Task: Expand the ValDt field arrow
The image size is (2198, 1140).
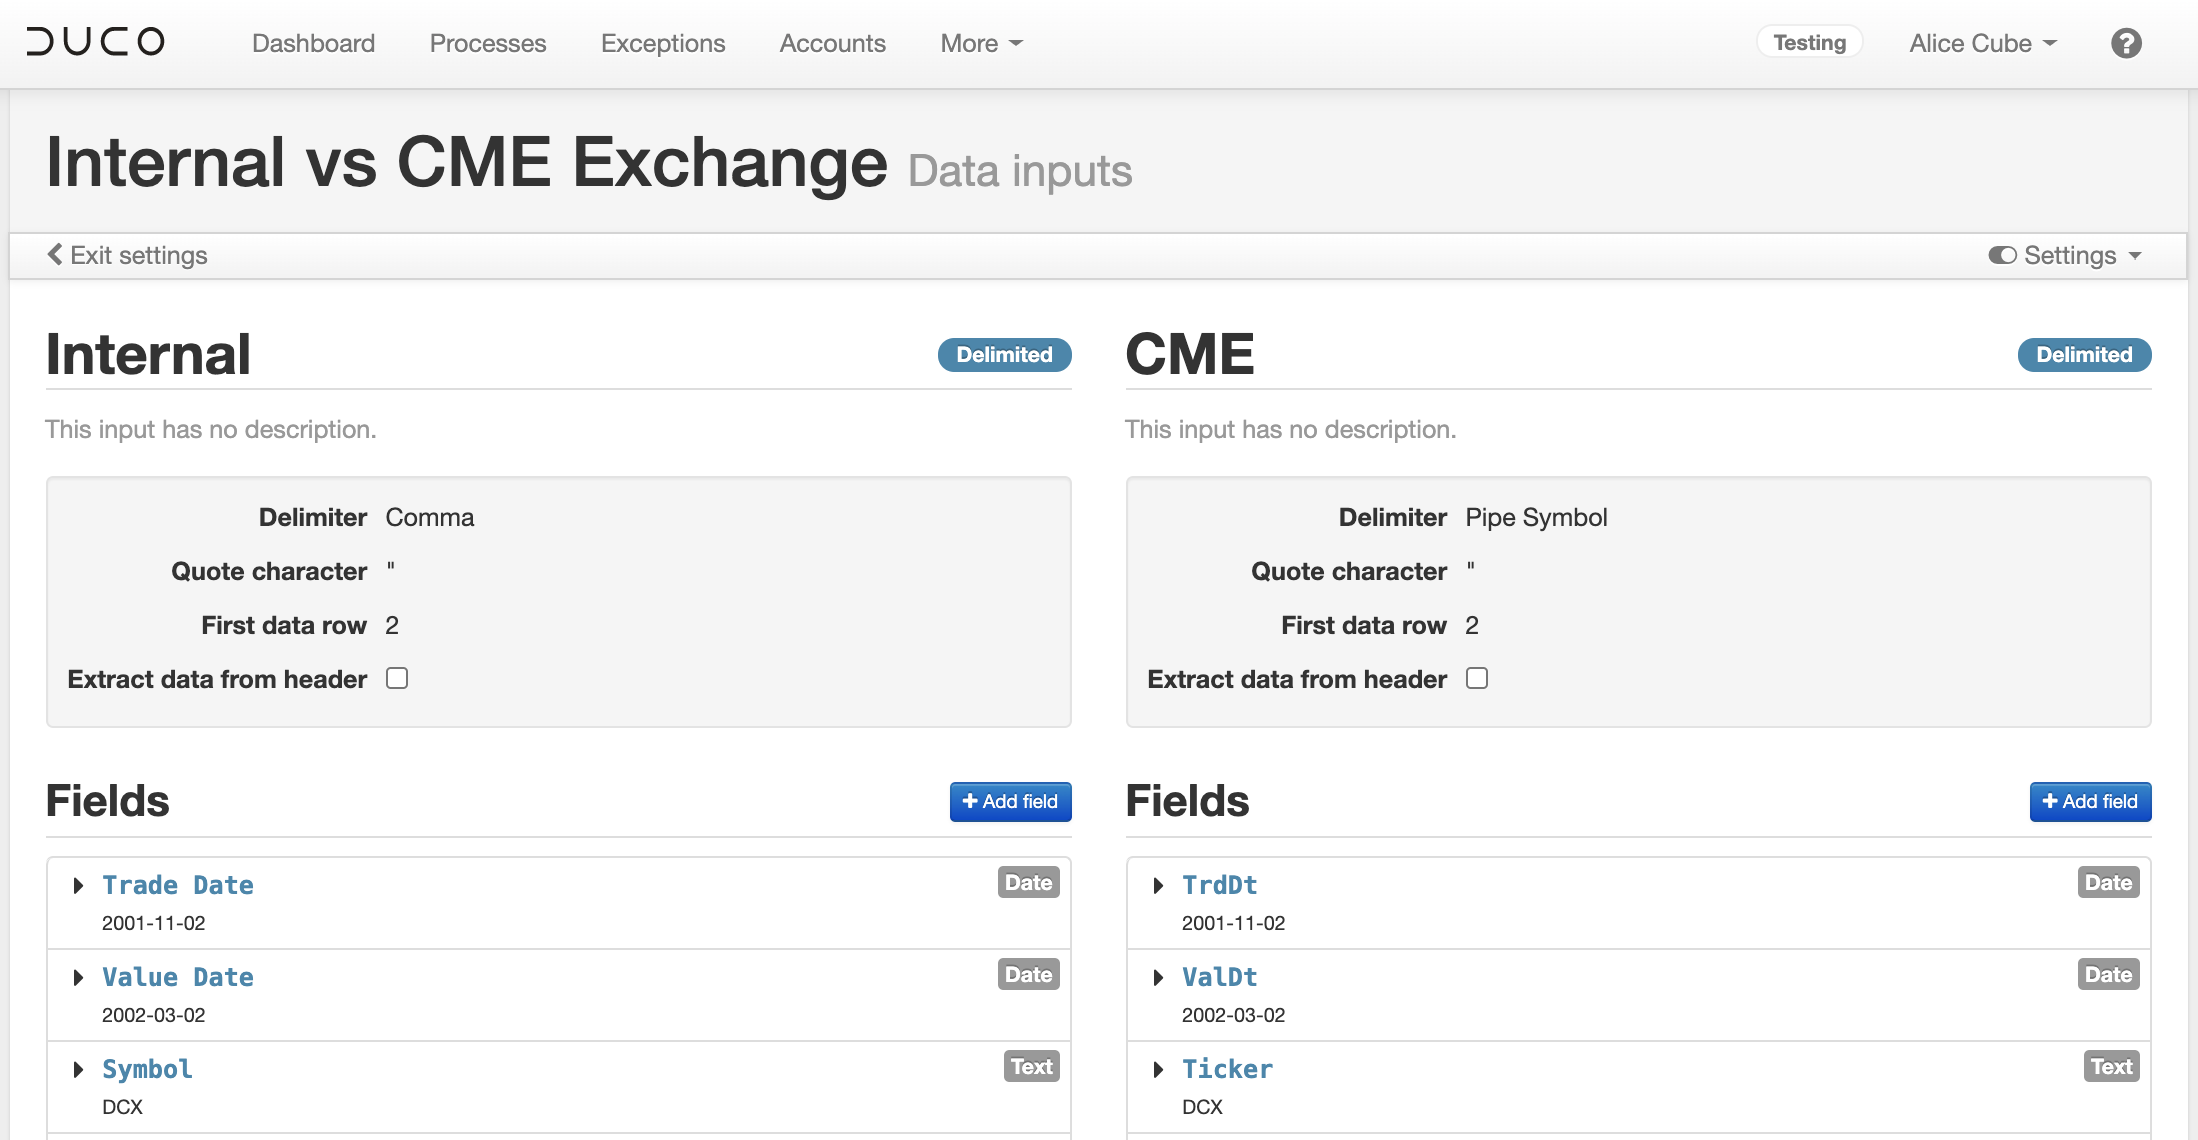Action: pyautogui.click(x=1158, y=977)
